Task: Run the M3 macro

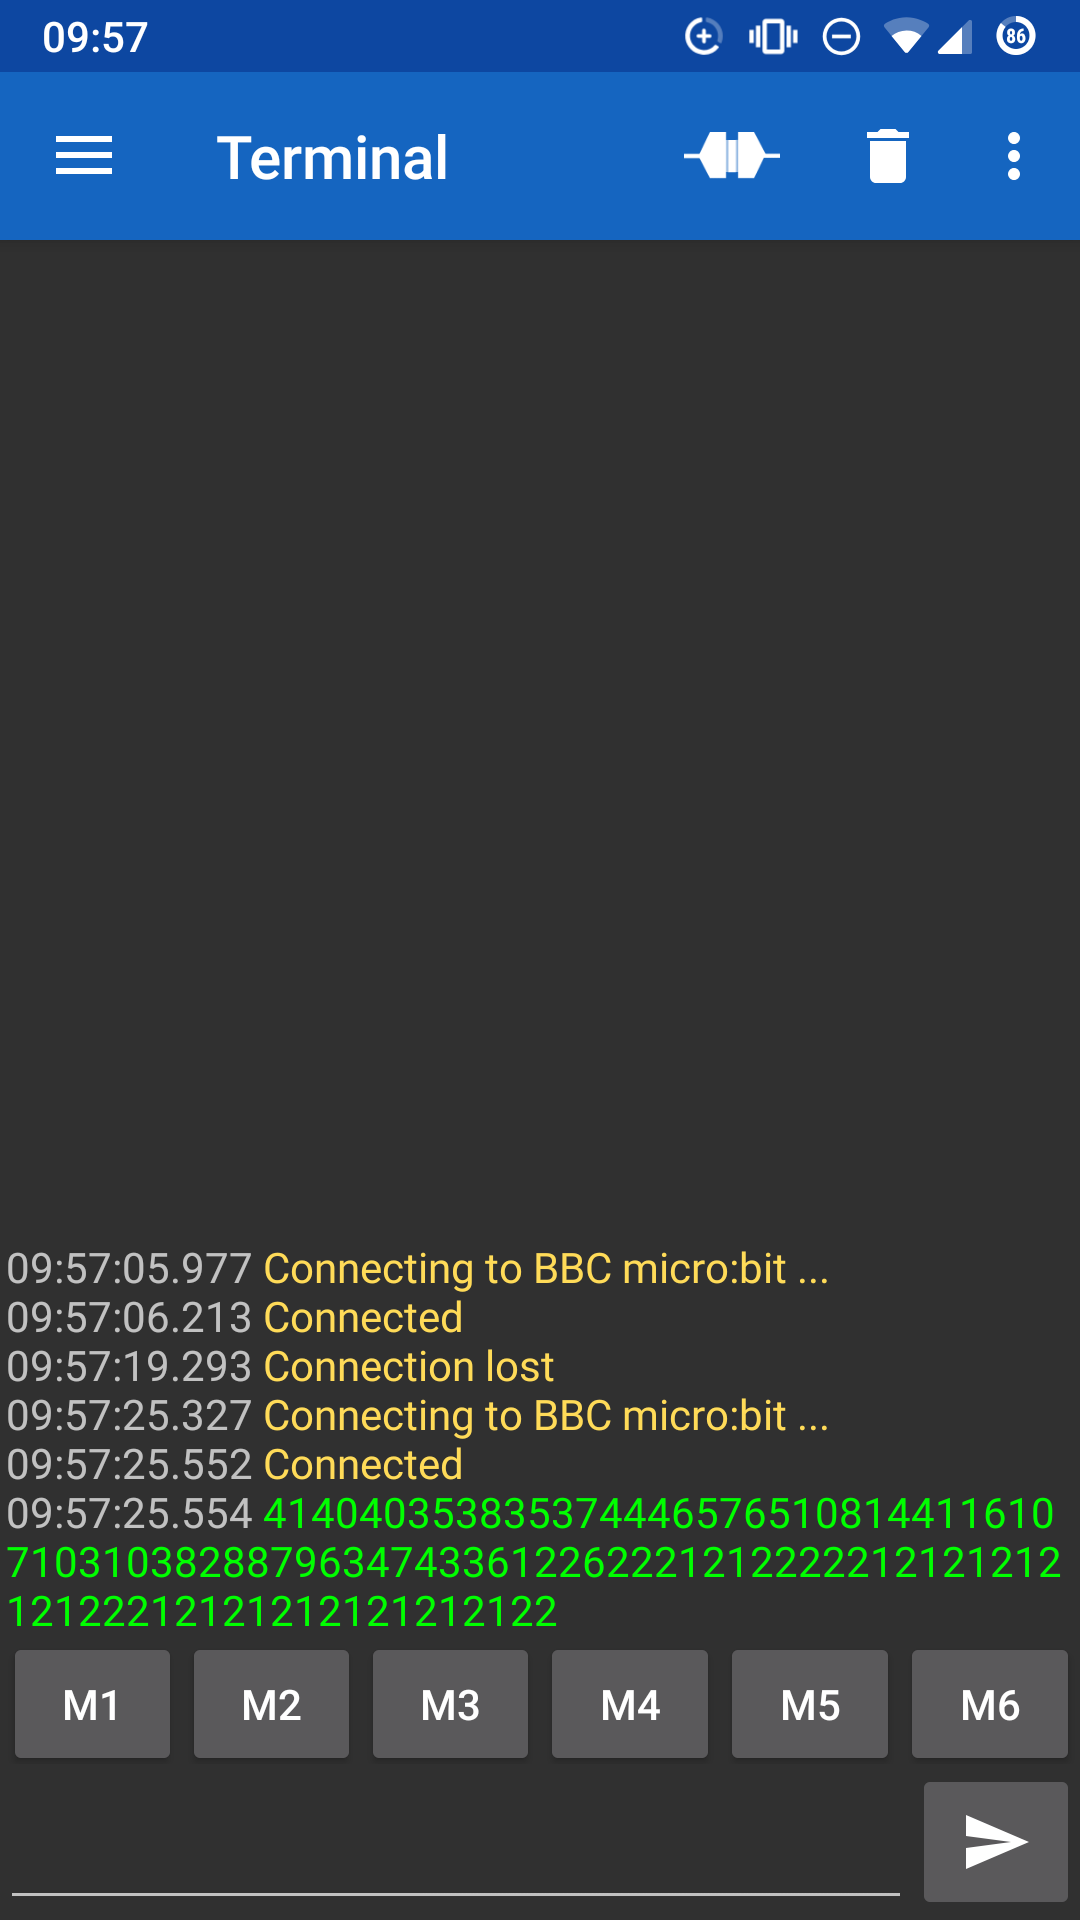Action: point(450,1704)
